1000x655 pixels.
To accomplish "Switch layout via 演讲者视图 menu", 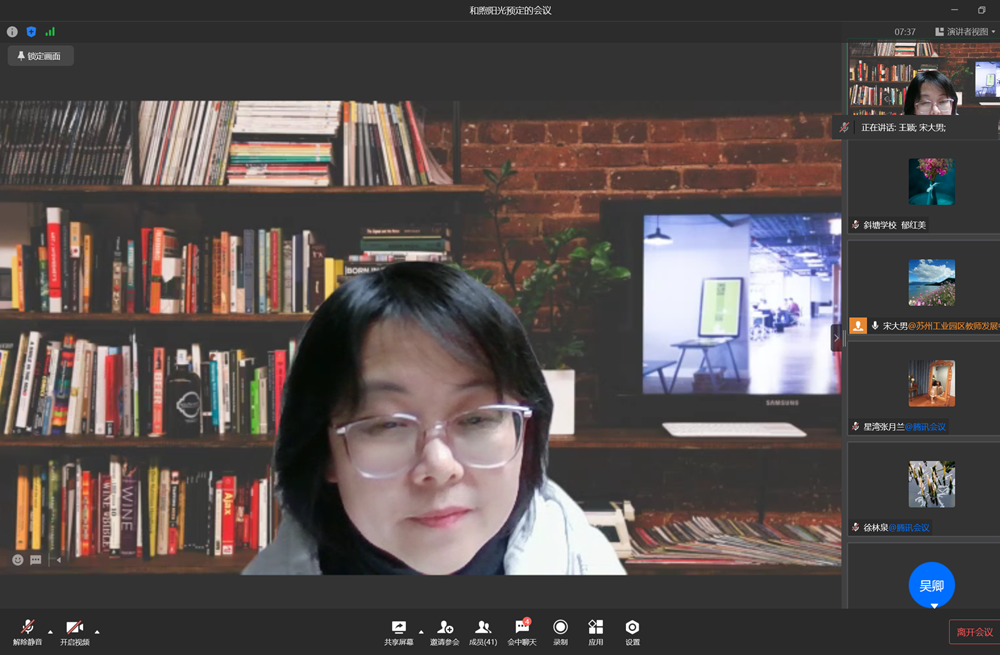I will (965, 32).
